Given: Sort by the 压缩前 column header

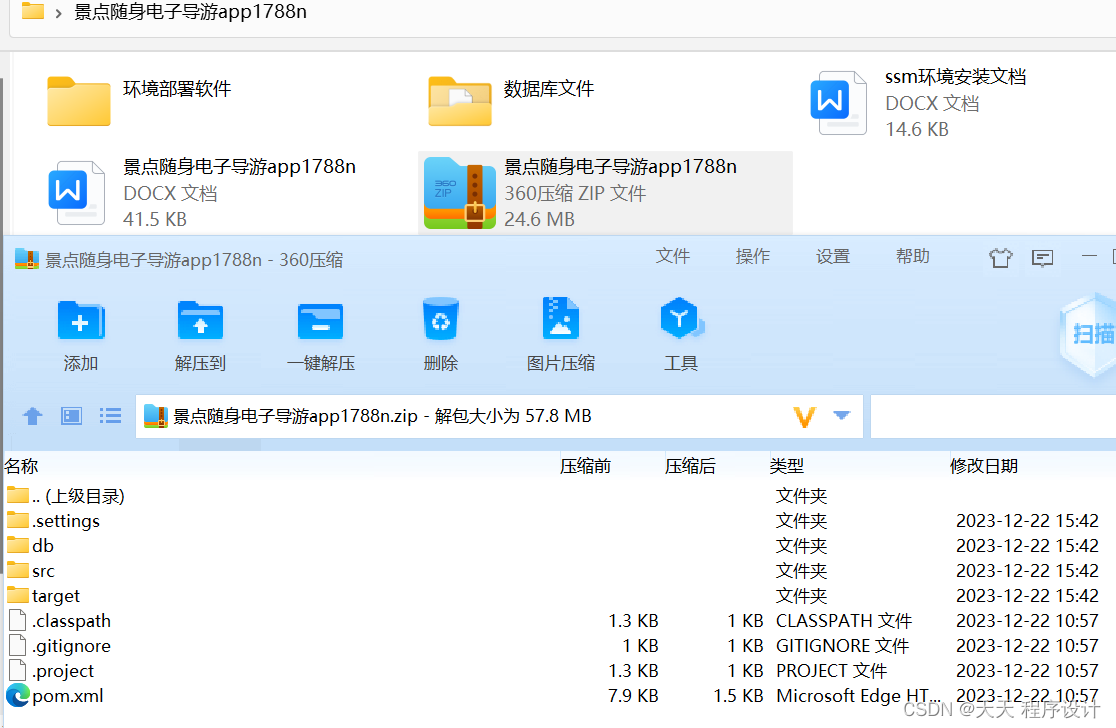Looking at the screenshot, I should point(585,466).
